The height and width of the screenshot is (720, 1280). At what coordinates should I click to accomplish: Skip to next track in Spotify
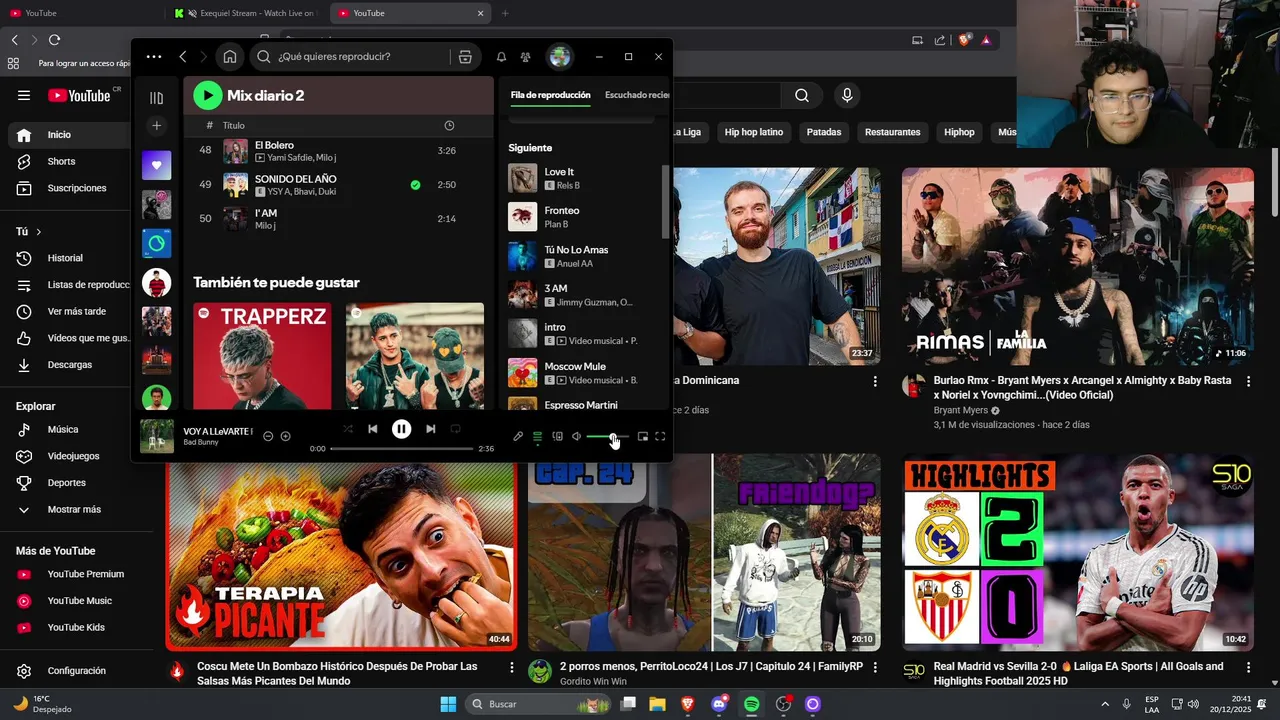[x=430, y=429]
